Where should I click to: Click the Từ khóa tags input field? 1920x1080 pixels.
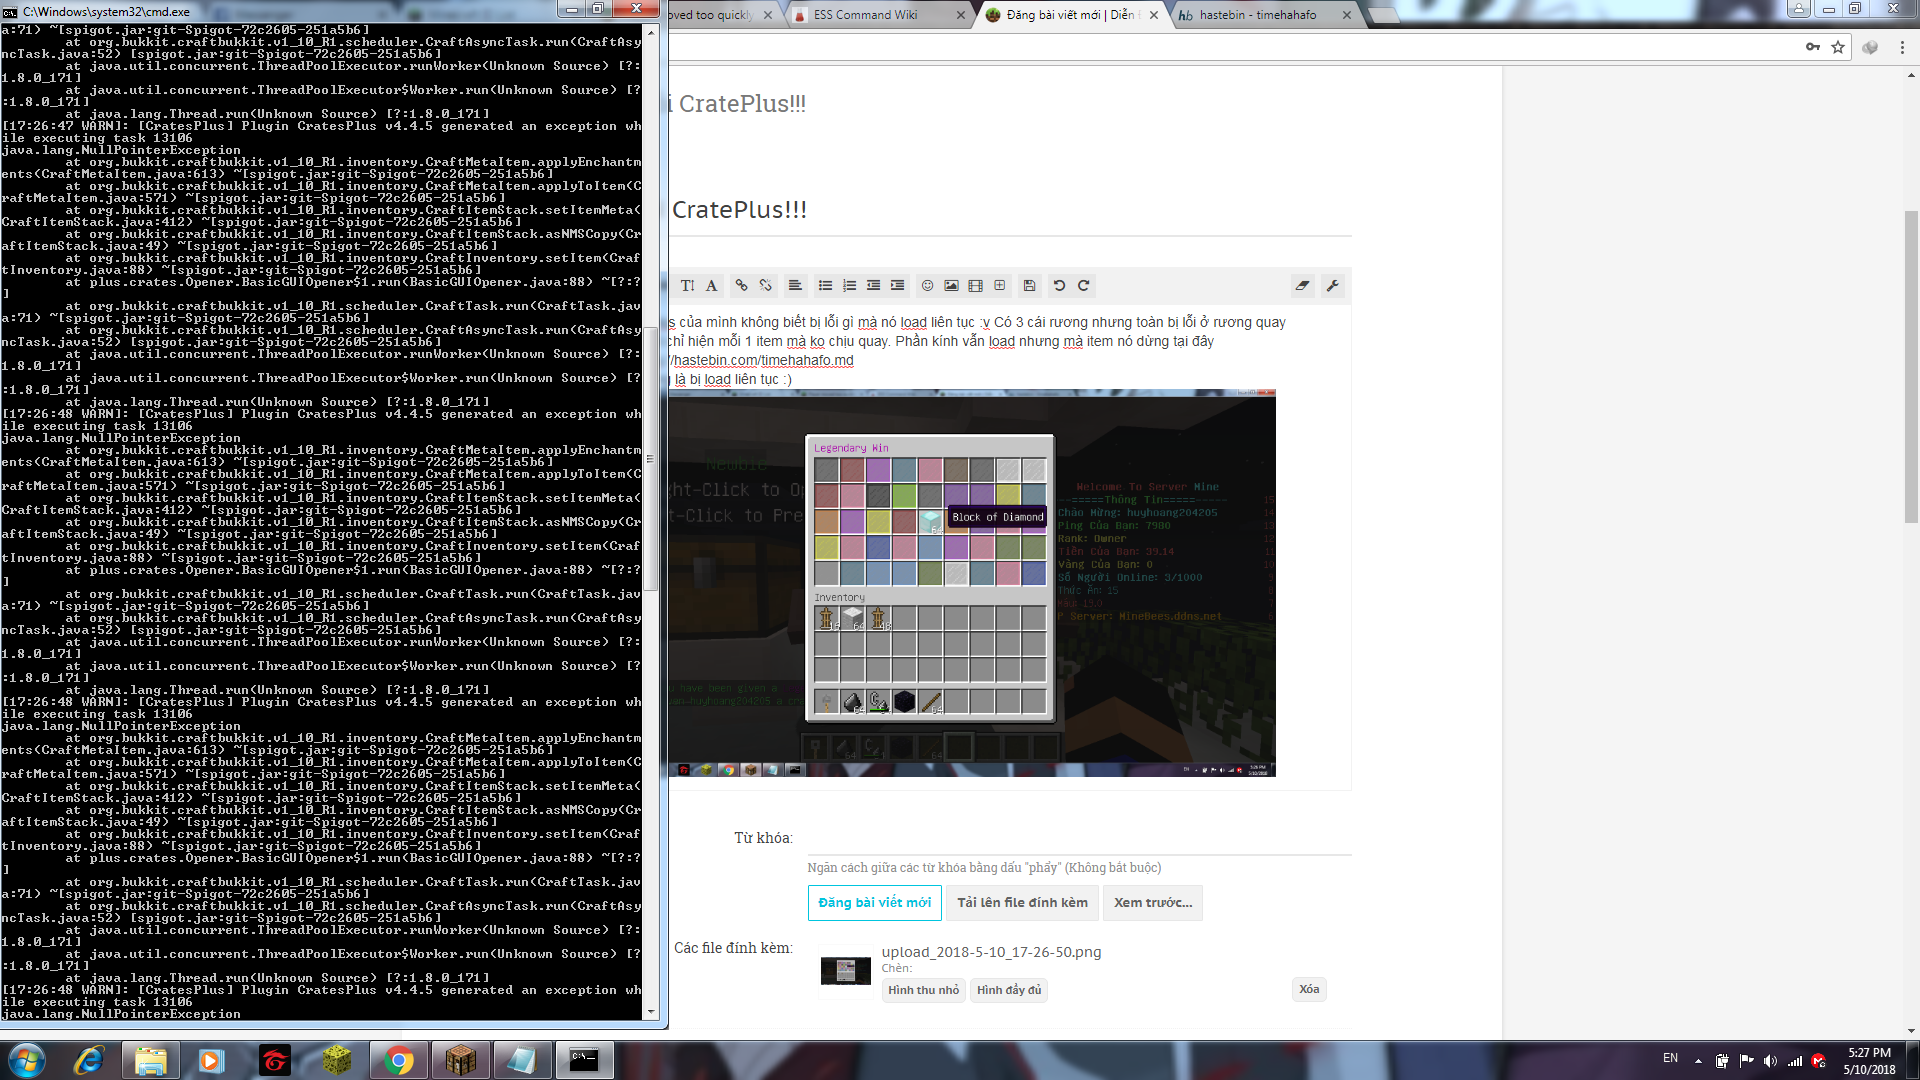pyautogui.click(x=1078, y=839)
